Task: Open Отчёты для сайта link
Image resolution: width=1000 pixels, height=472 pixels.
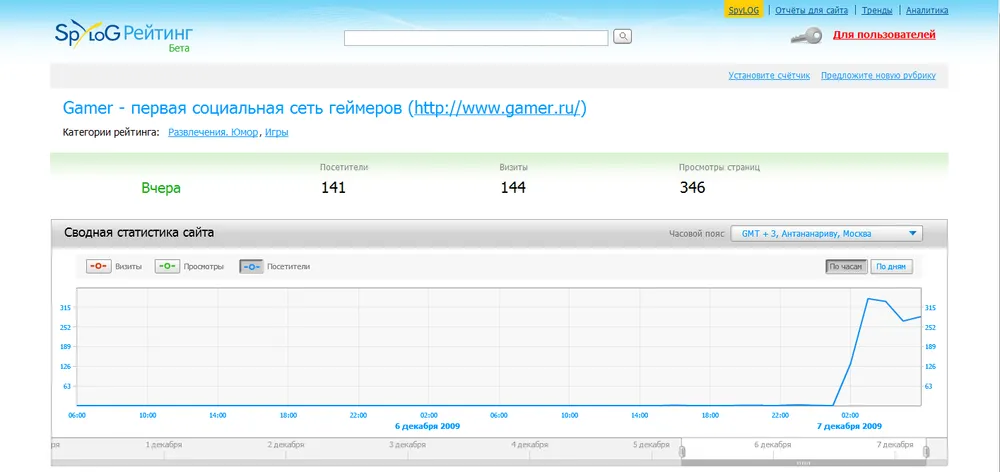Action: tap(812, 10)
